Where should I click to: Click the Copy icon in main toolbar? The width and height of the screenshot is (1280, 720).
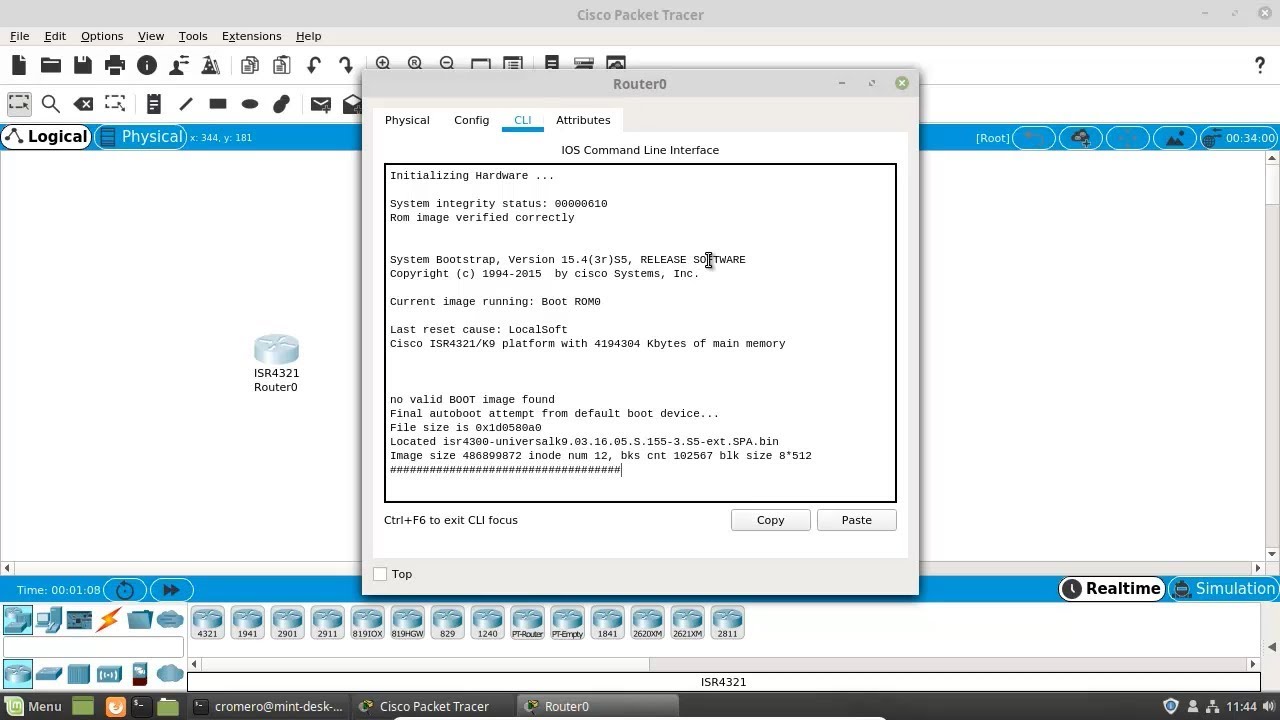pyautogui.click(x=250, y=66)
